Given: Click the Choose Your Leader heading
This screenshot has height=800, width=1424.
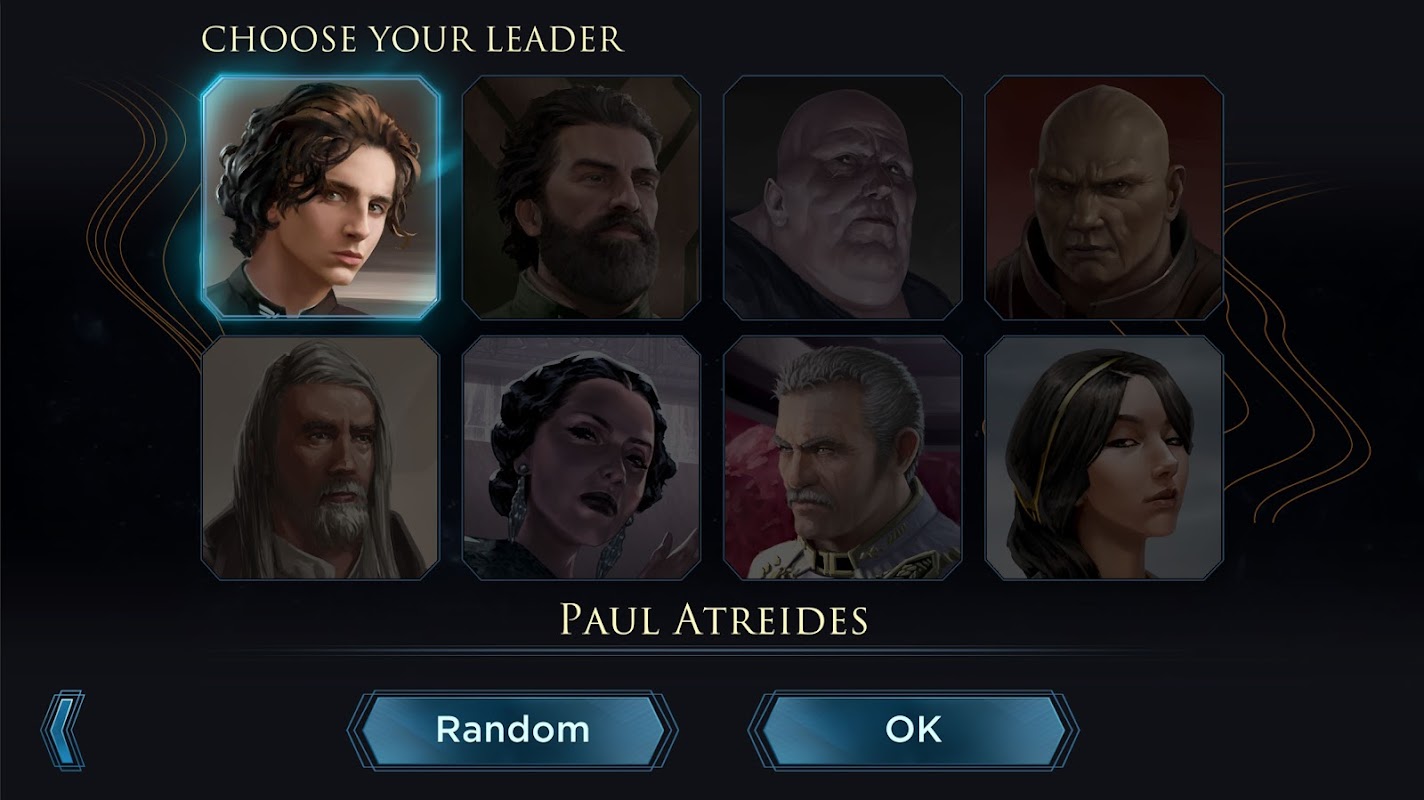Looking at the screenshot, I should (x=412, y=39).
